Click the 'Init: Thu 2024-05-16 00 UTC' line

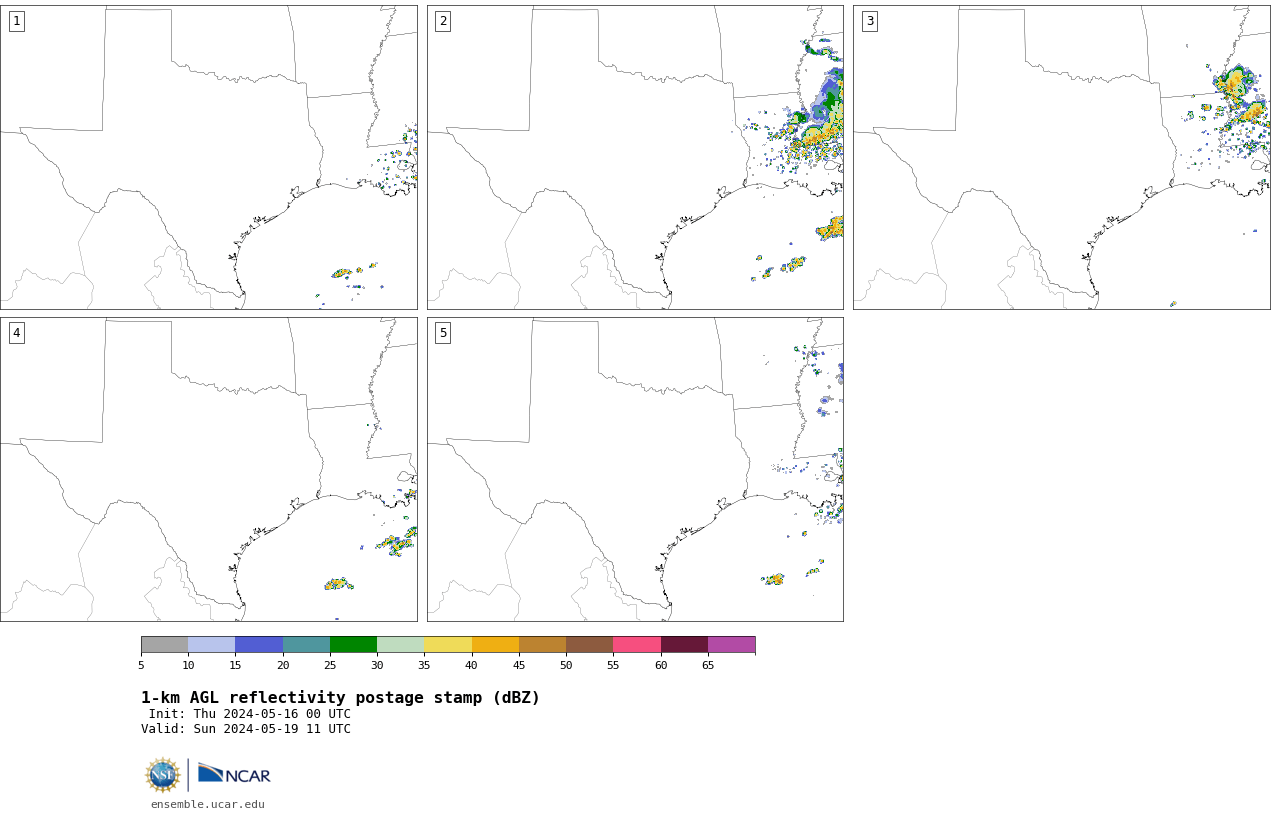pyautogui.click(x=250, y=714)
